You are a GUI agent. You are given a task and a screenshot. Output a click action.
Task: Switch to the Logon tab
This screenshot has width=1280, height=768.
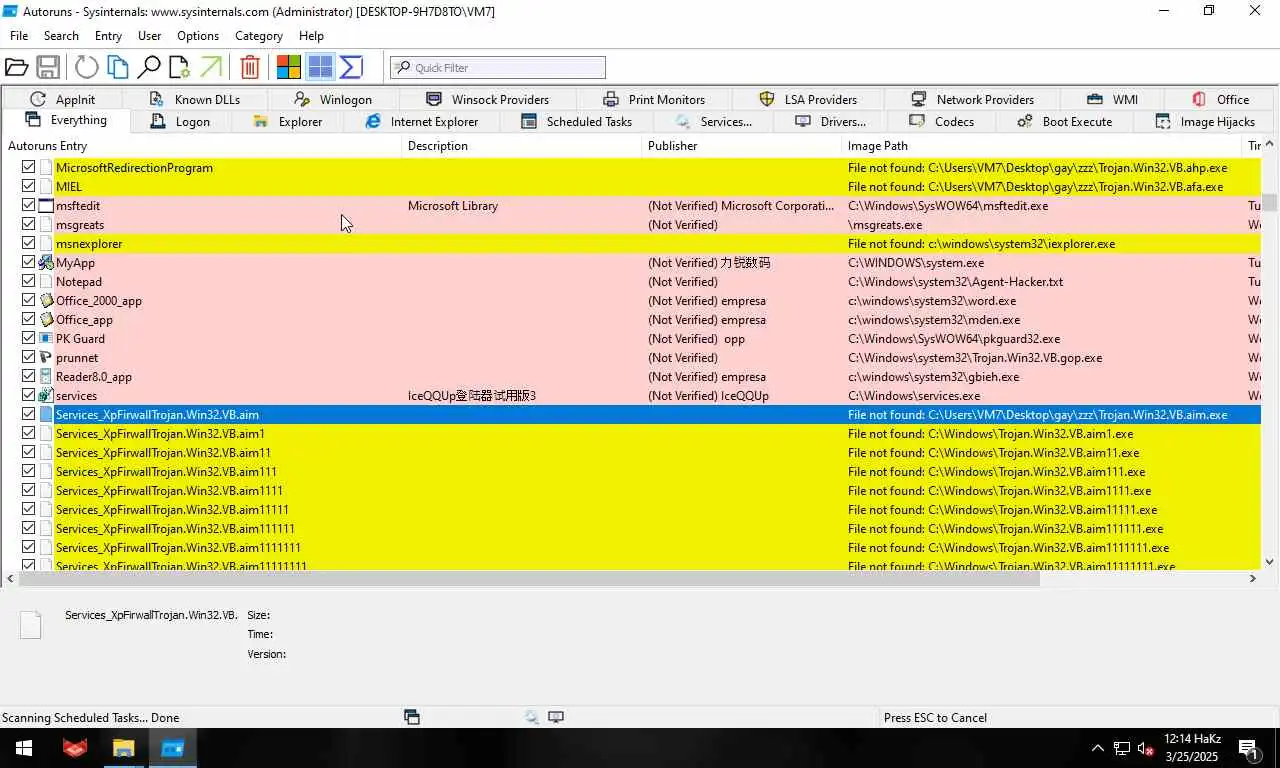(x=180, y=121)
